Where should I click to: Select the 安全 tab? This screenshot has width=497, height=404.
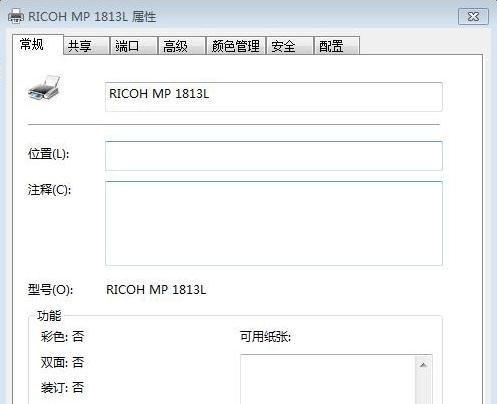(x=290, y=46)
